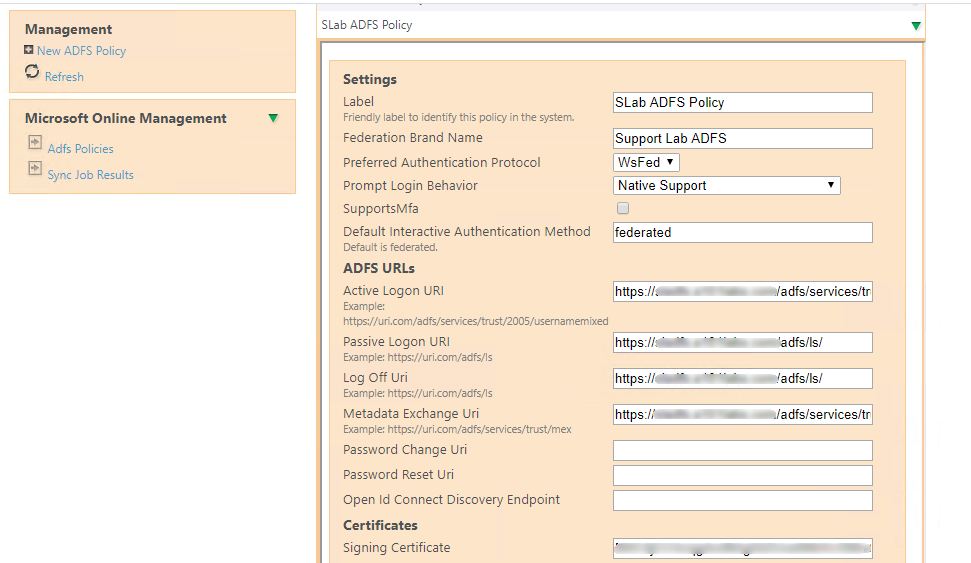Click the Active Logon URI field
This screenshot has height=563, width=971.
click(742, 292)
